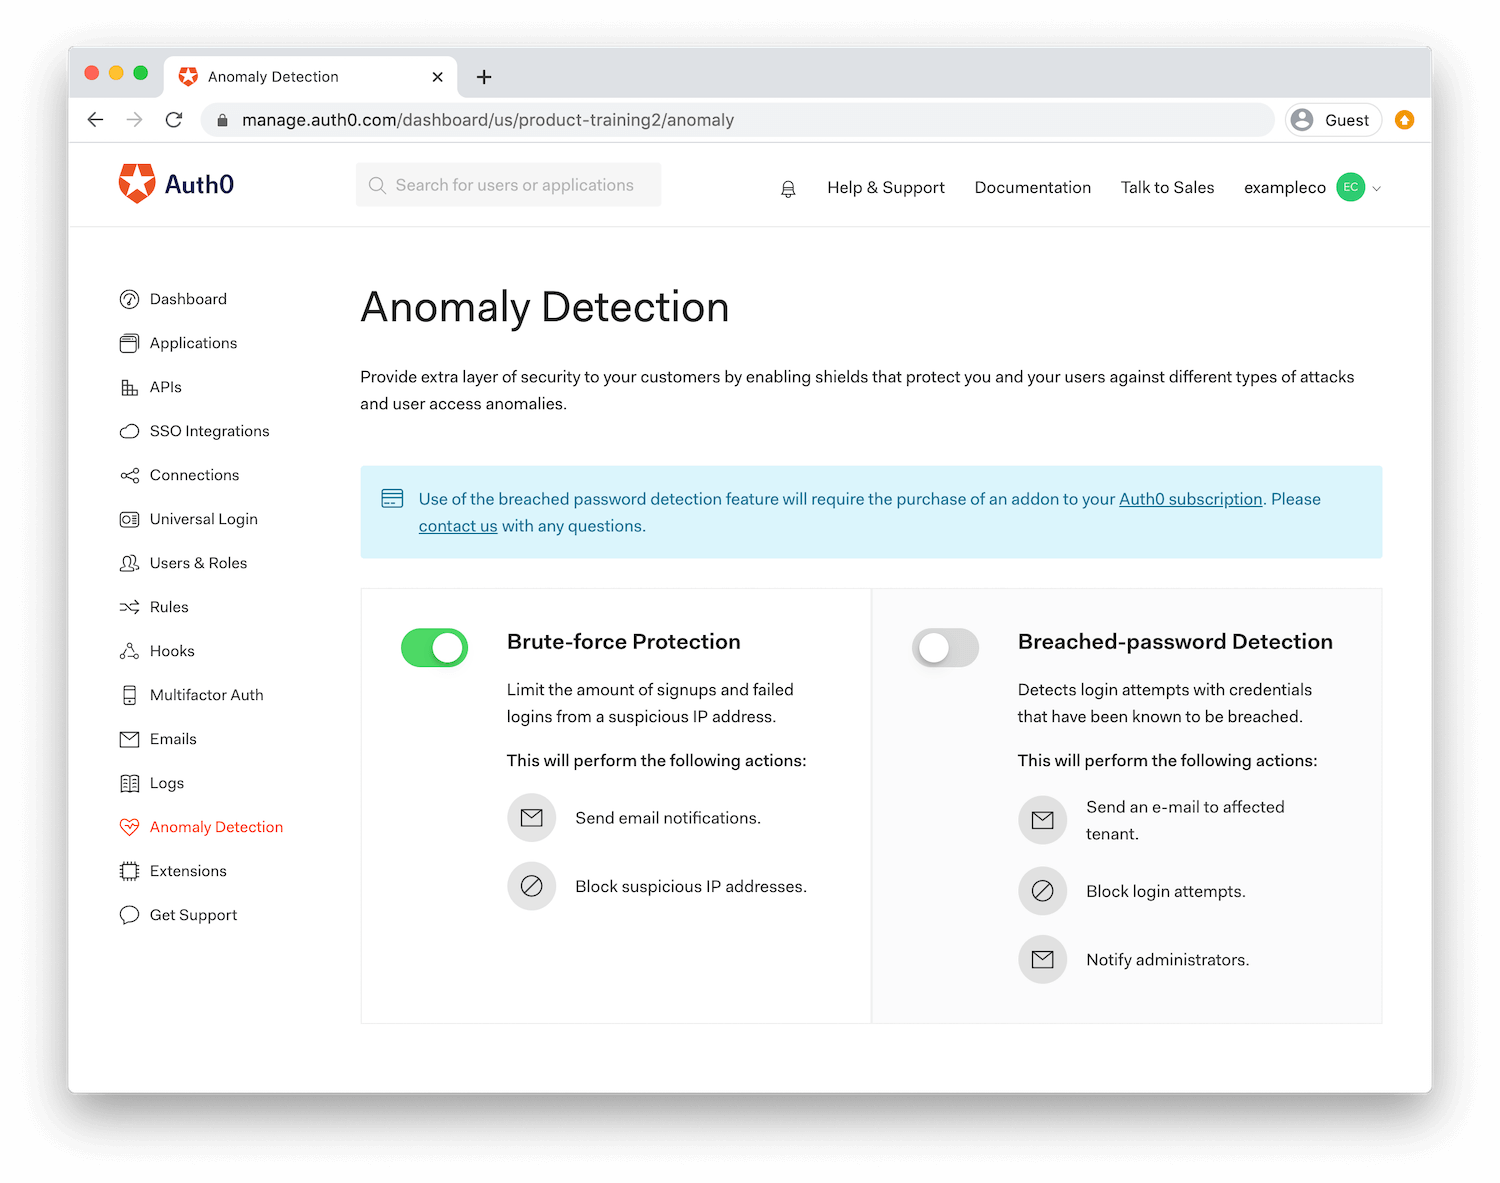Focus the Search for users or applications field
The height and width of the screenshot is (1183, 1500).
(508, 185)
